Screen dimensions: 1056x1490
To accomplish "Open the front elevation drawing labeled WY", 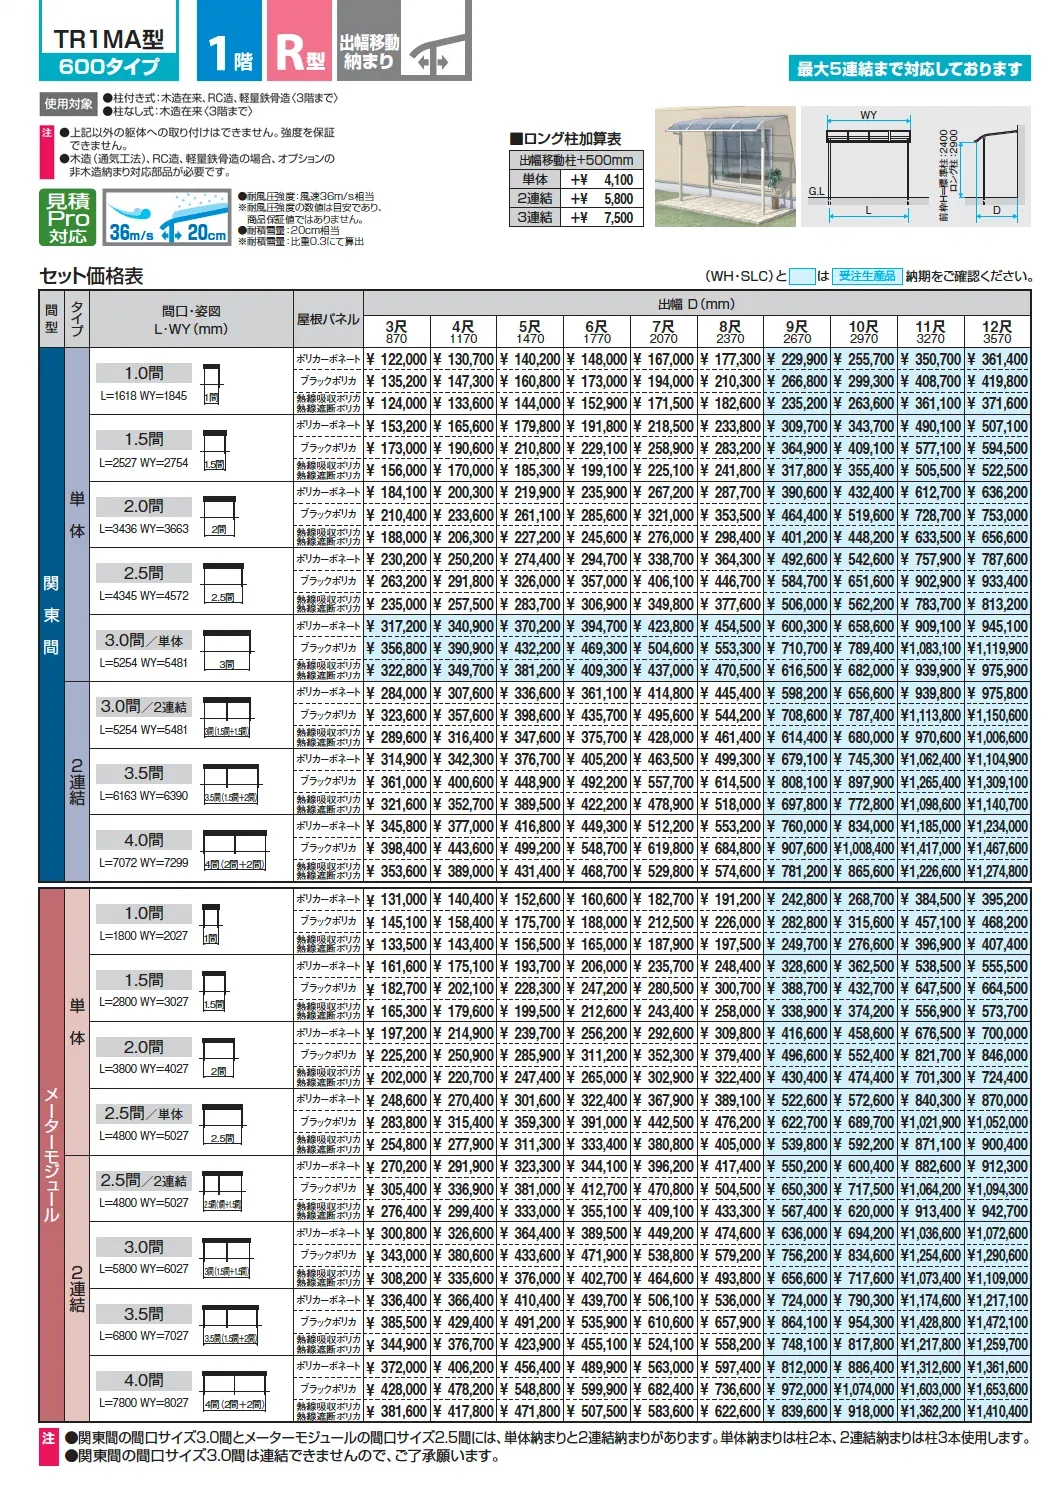I will coord(868,168).
